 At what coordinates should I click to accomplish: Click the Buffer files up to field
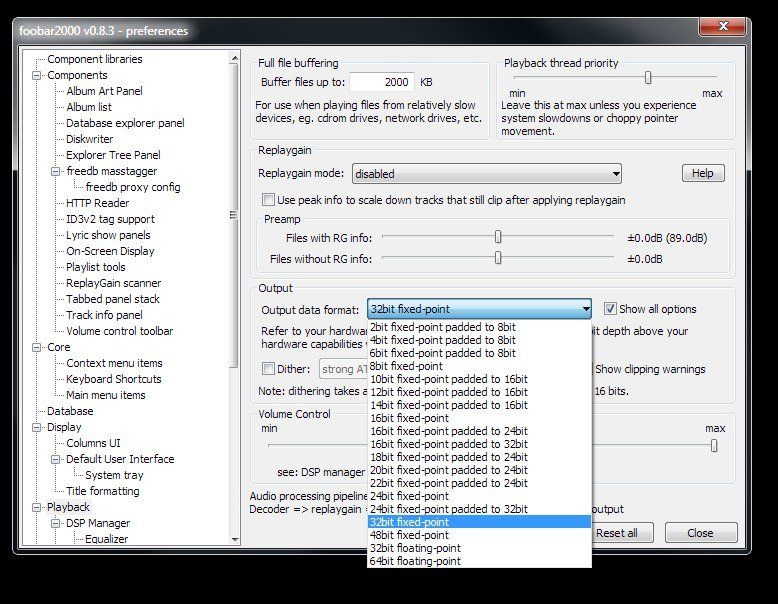(x=382, y=82)
